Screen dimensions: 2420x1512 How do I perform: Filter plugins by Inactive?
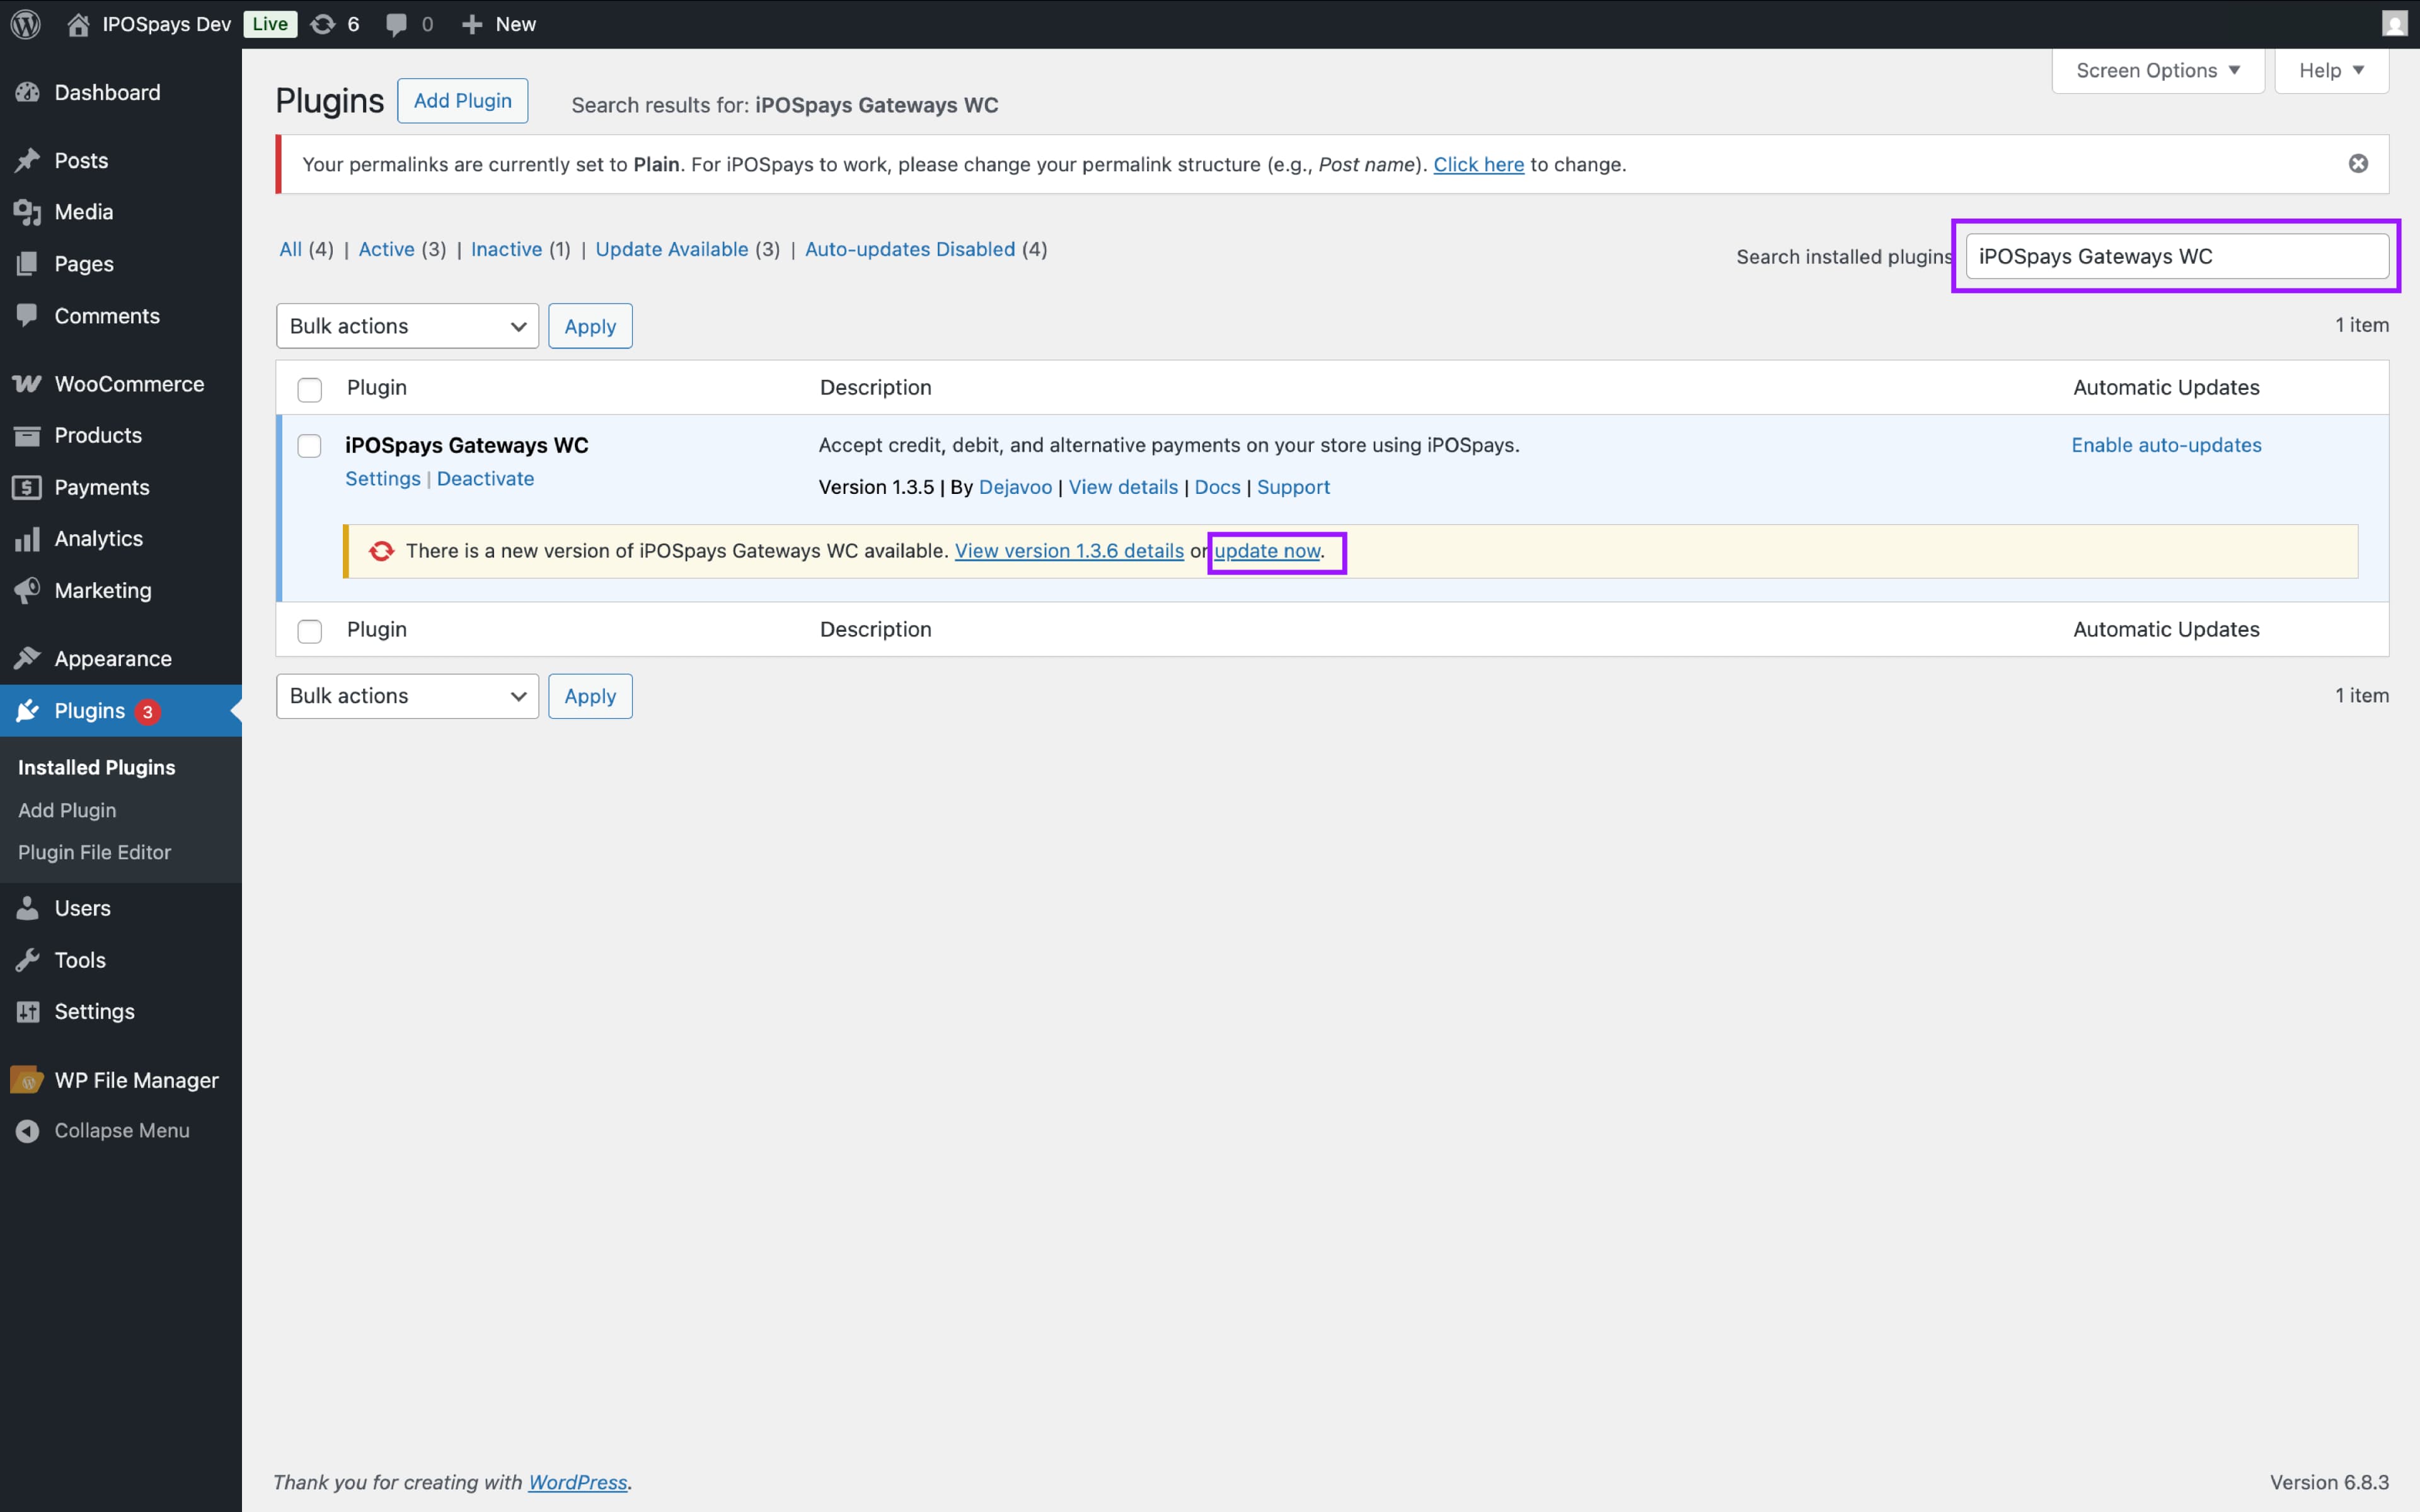[x=506, y=249]
